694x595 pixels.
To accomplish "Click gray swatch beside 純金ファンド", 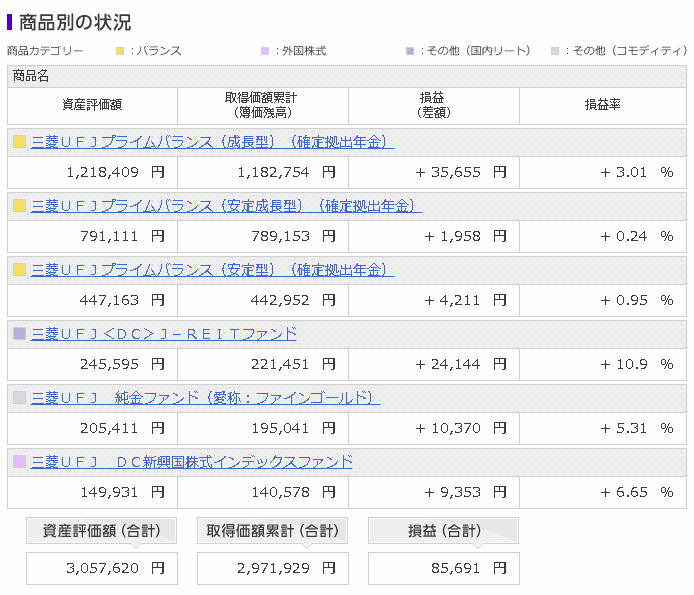I will [x=19, y=397].
